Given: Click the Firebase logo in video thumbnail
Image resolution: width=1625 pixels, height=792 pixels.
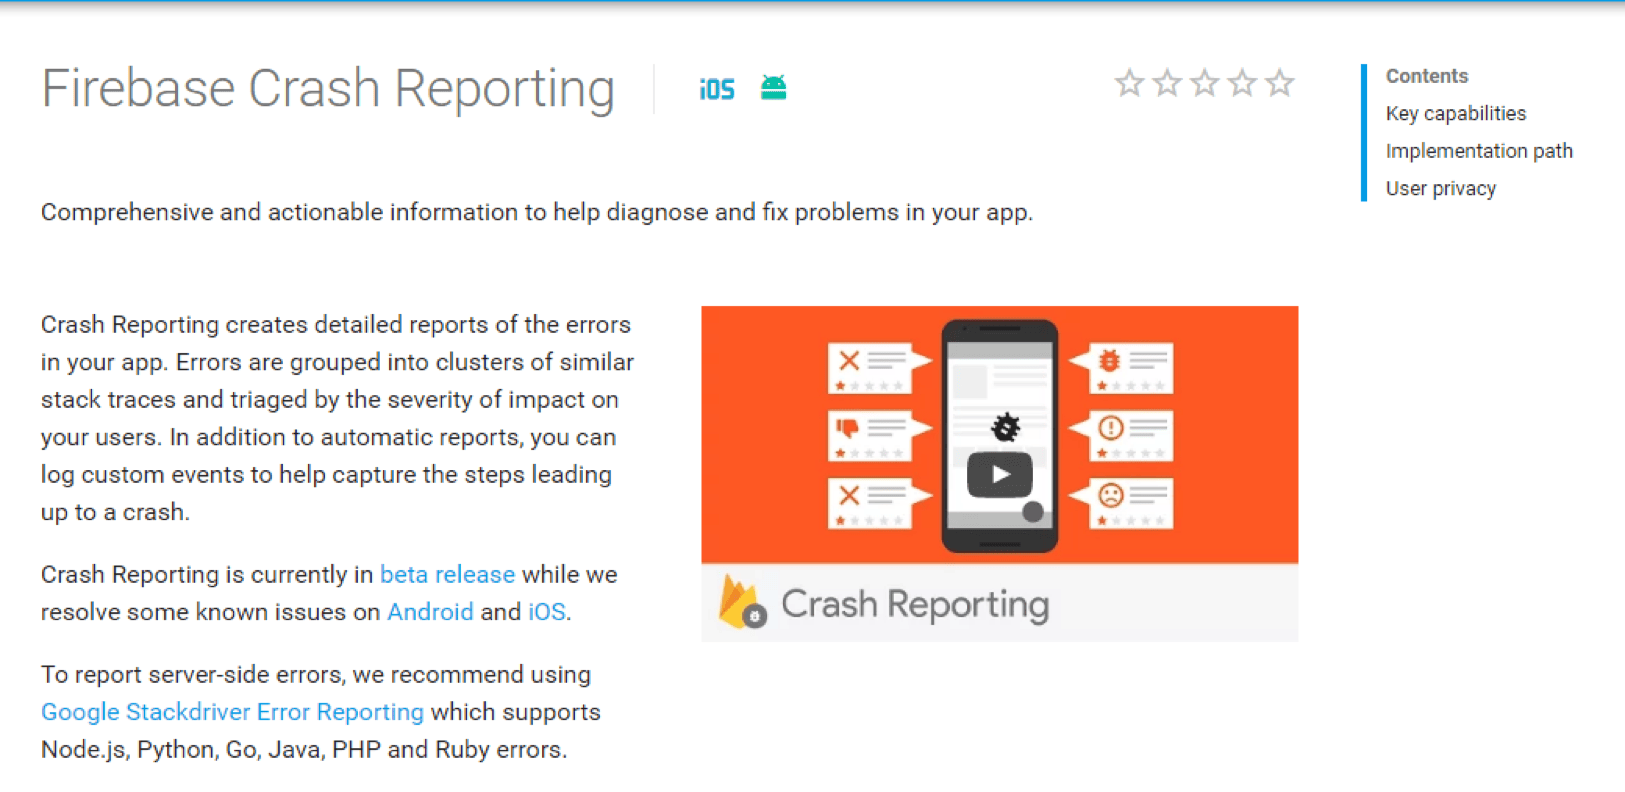Looking at the screenshot, I should pyautogui.click(x=742, y=602).
